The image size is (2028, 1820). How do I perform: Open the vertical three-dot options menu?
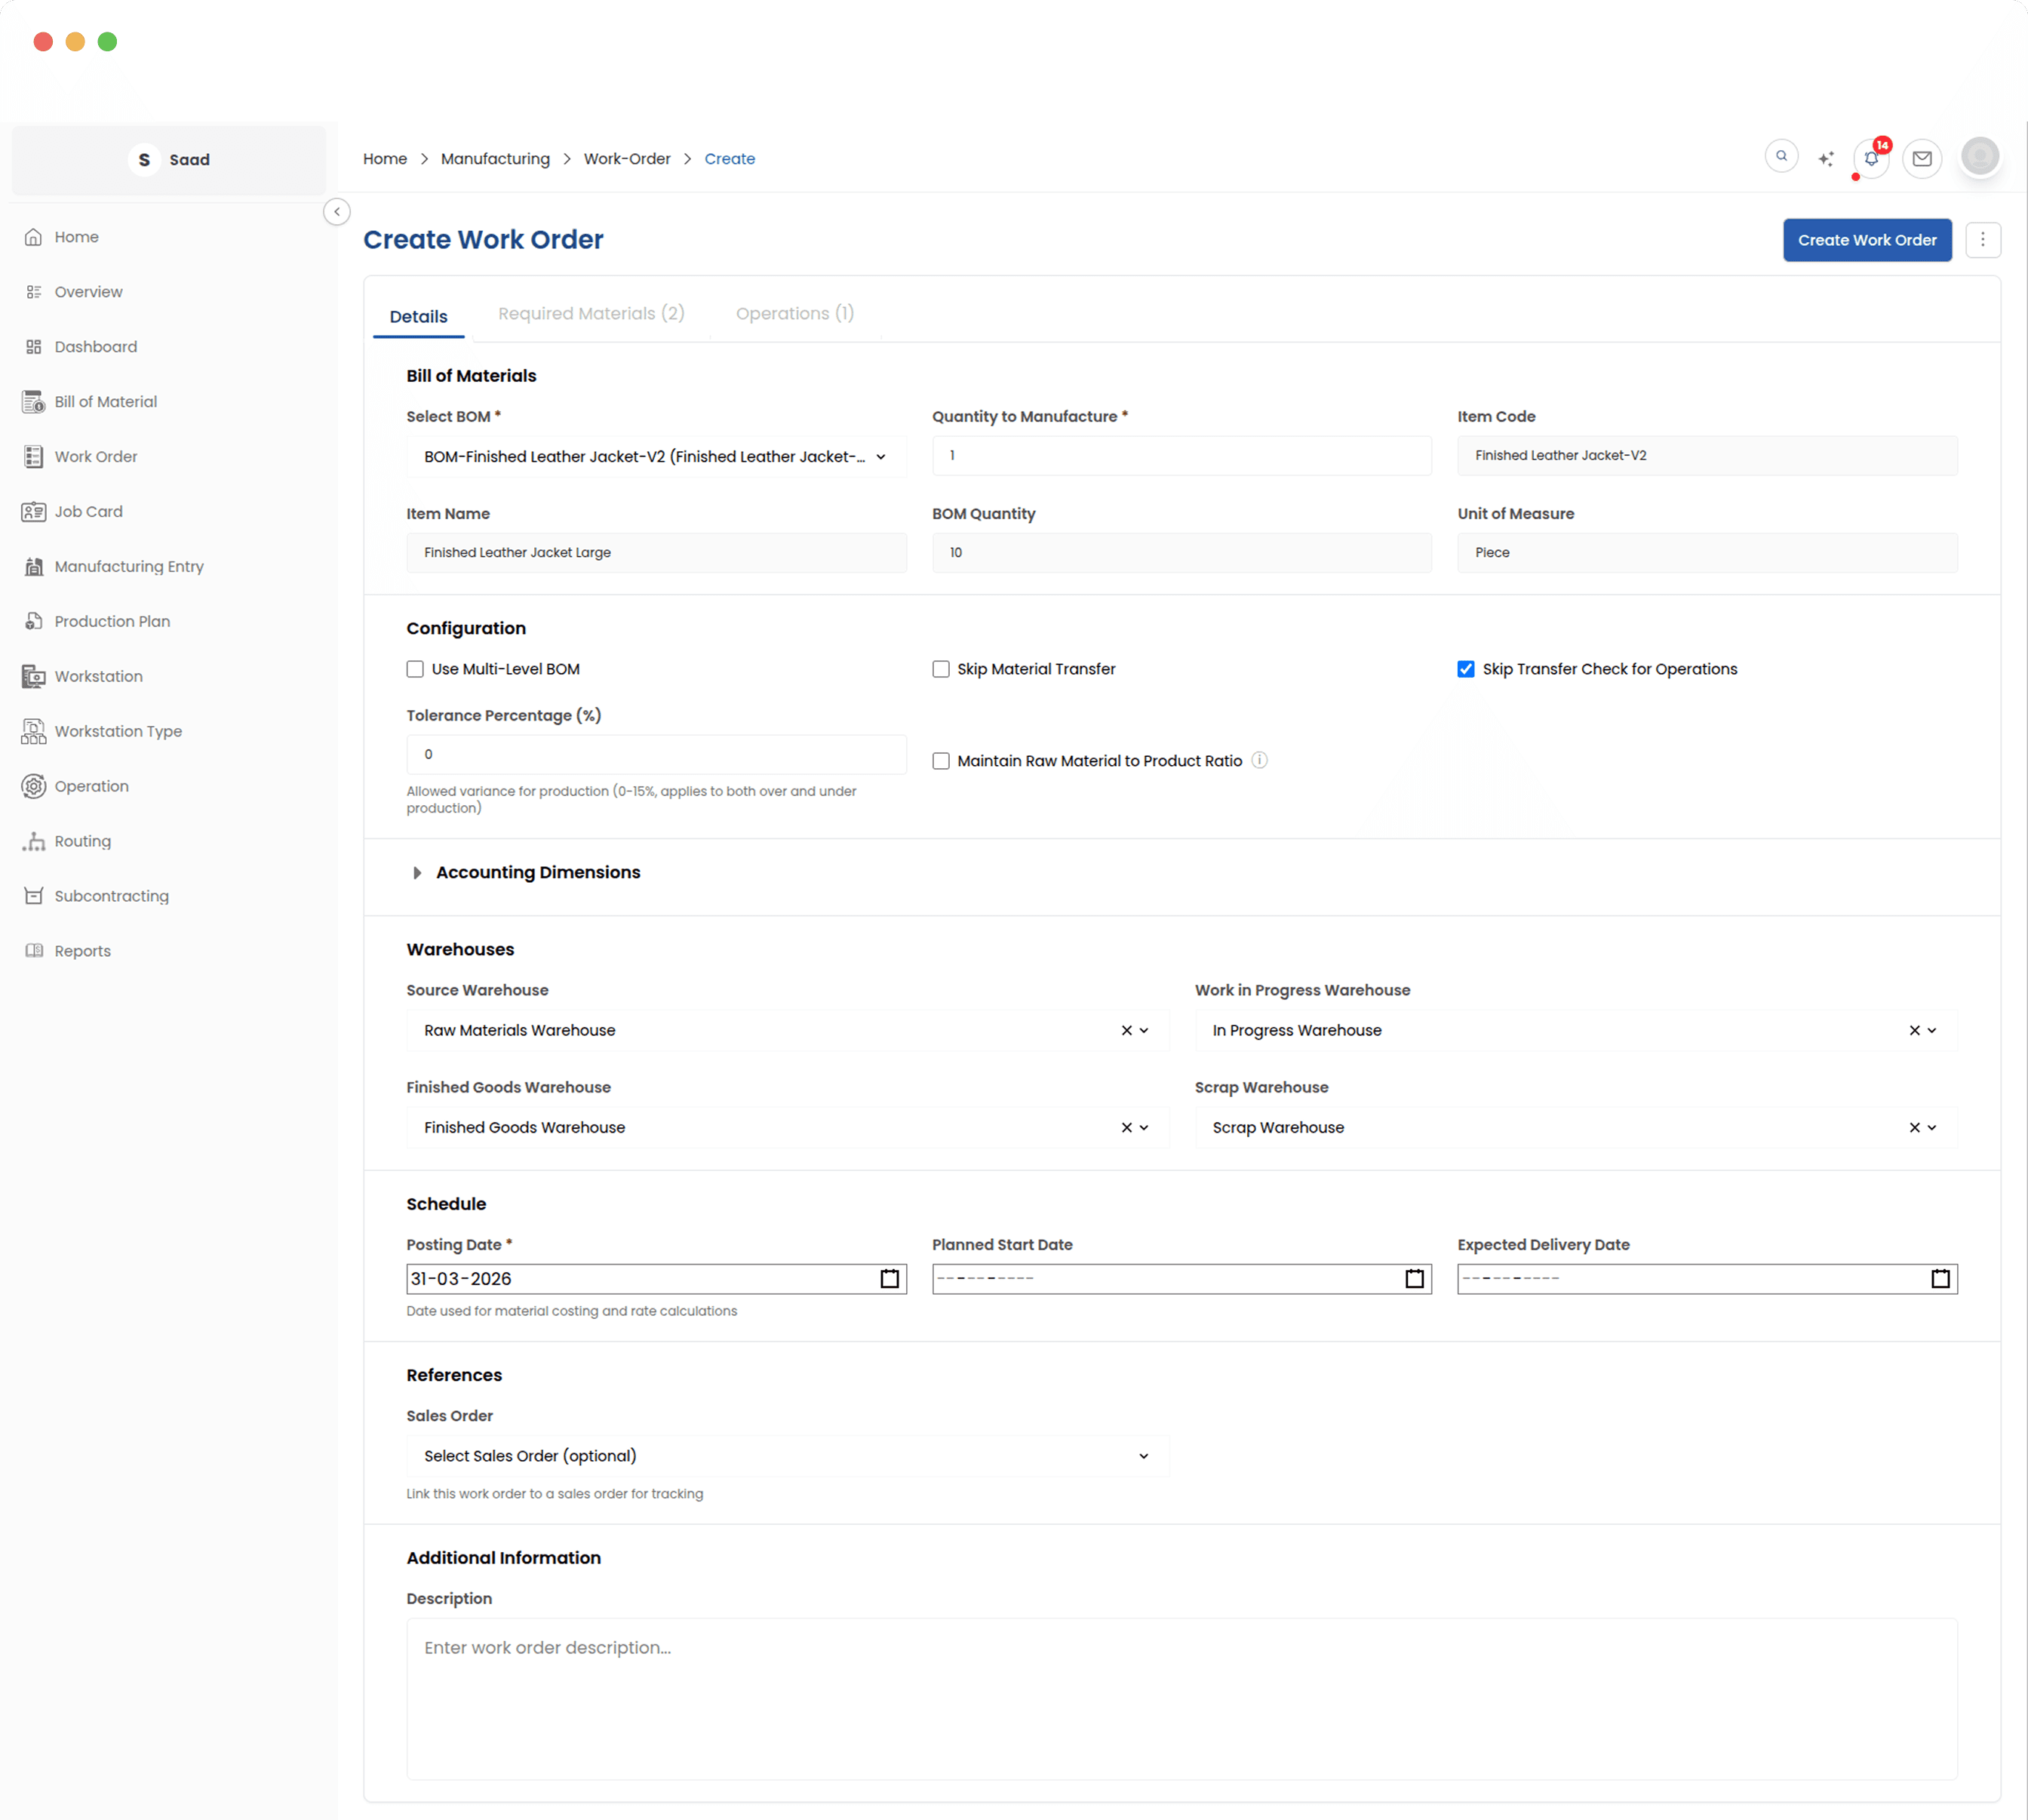click(x=1982, y=240)
